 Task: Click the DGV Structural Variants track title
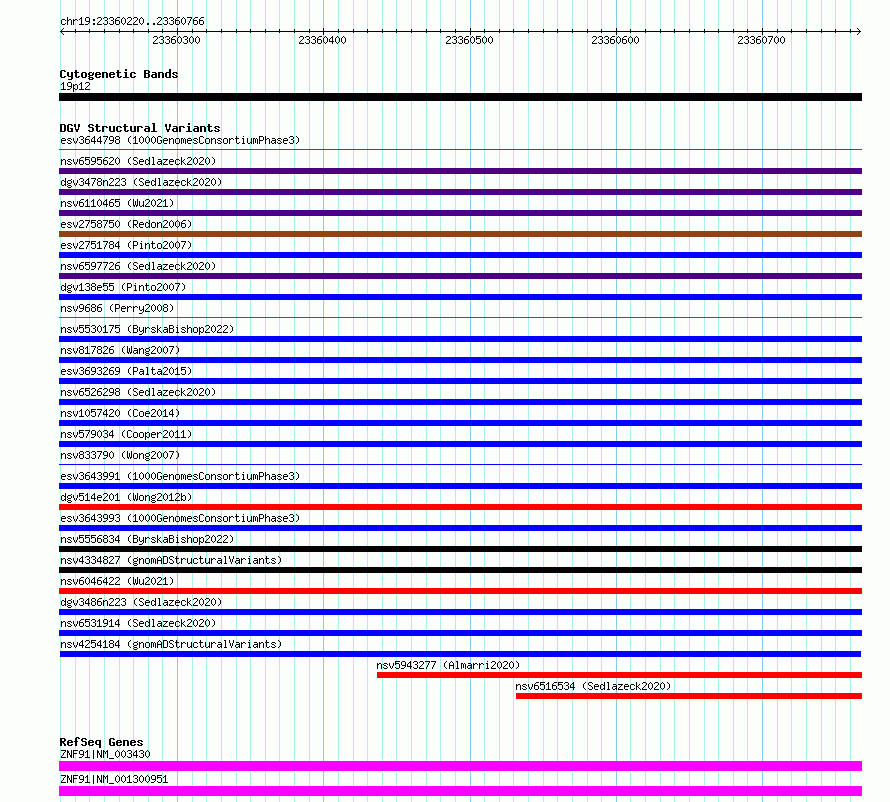click(140, 128)
